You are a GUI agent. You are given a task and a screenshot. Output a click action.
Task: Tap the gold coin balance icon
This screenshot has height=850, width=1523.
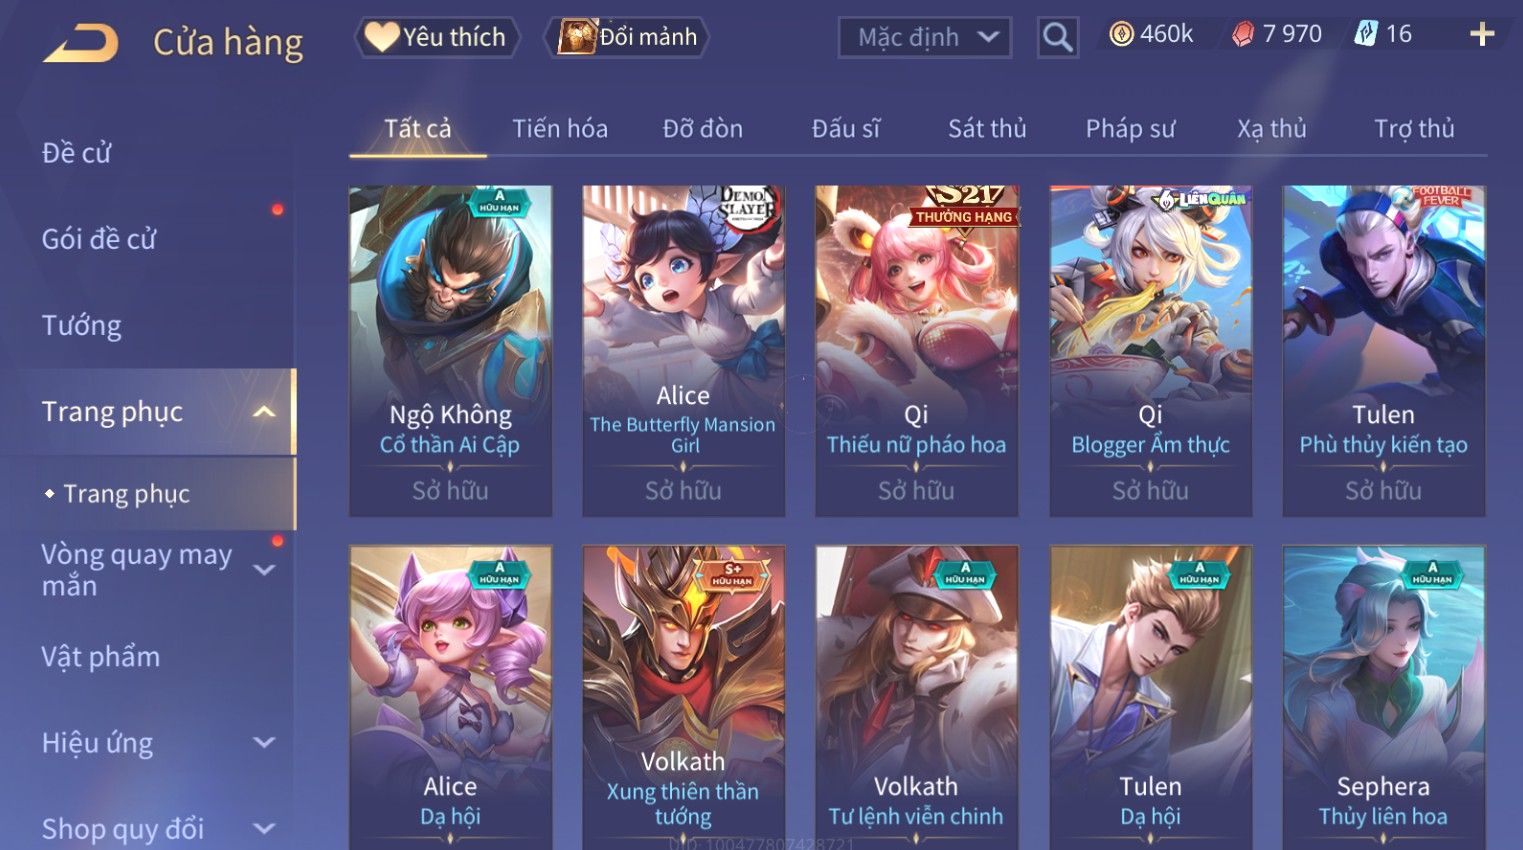(1121, 35)
